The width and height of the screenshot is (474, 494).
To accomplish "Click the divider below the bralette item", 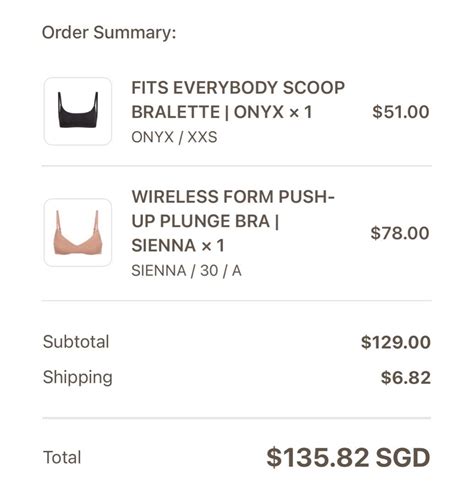I will 237,165.
